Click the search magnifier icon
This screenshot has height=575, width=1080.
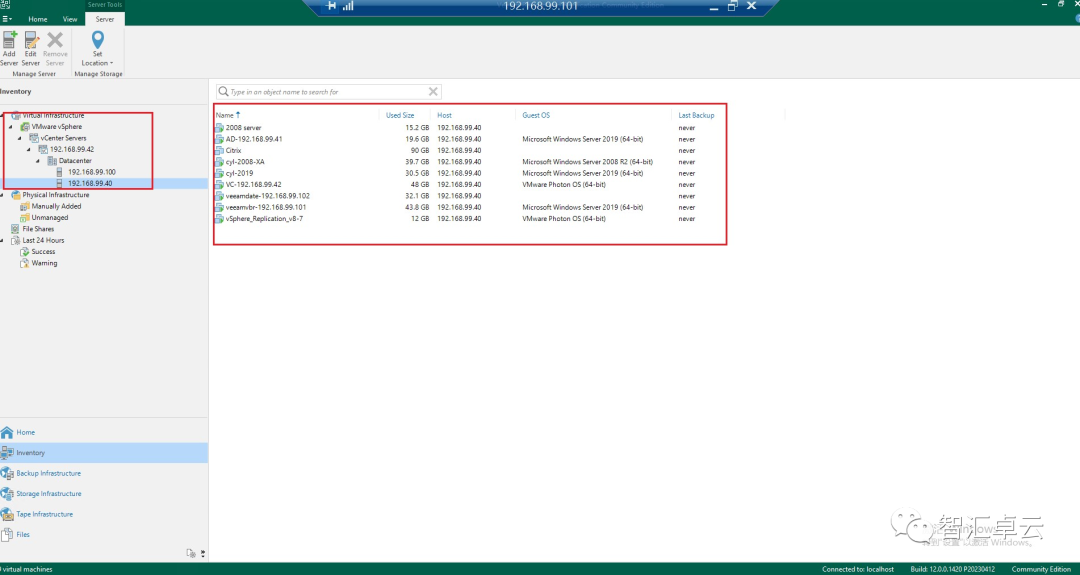click(x=223, y=92)
